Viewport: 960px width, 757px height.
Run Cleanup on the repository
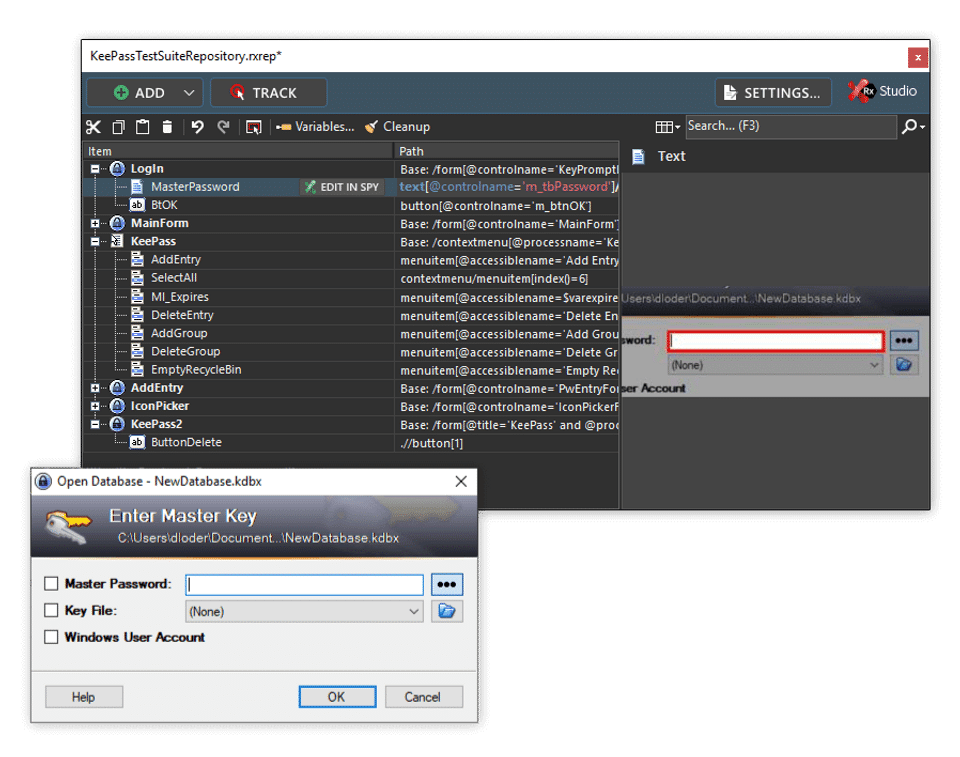[397, 127]
